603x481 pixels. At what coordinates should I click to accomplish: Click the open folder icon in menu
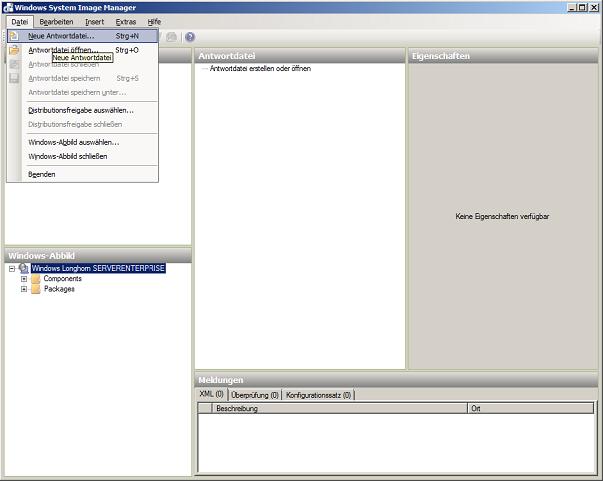(14, 50)
